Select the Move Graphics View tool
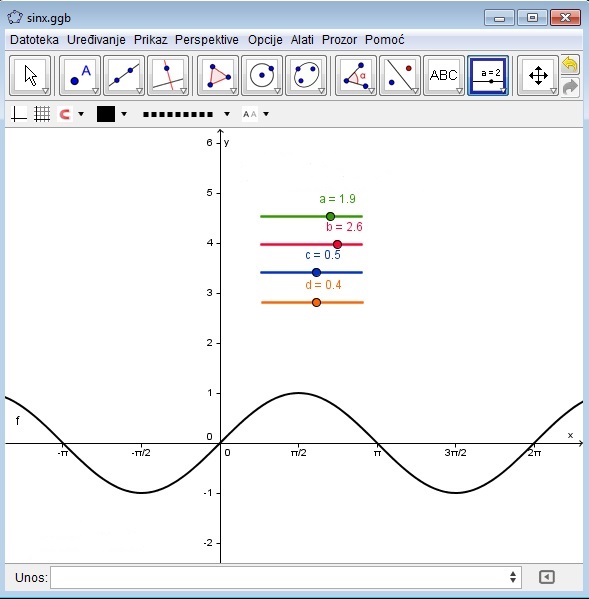The width and height of the screenshot is (589, 599). tap(538, 75)
